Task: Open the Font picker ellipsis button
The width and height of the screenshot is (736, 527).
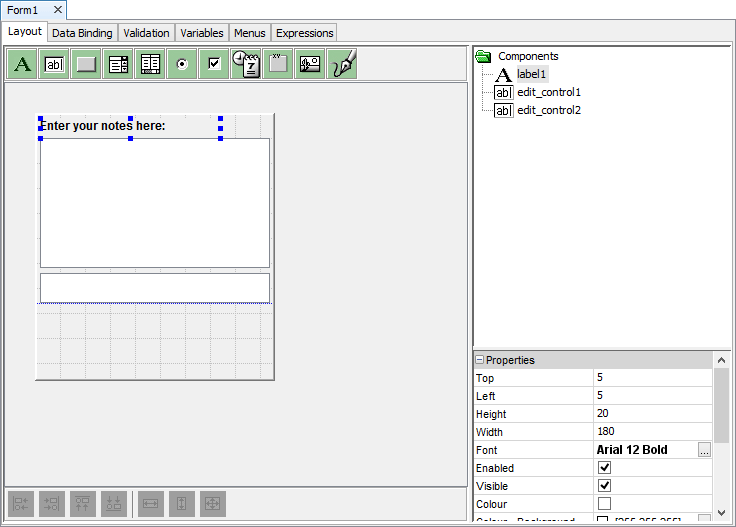Action: [704, 450]
